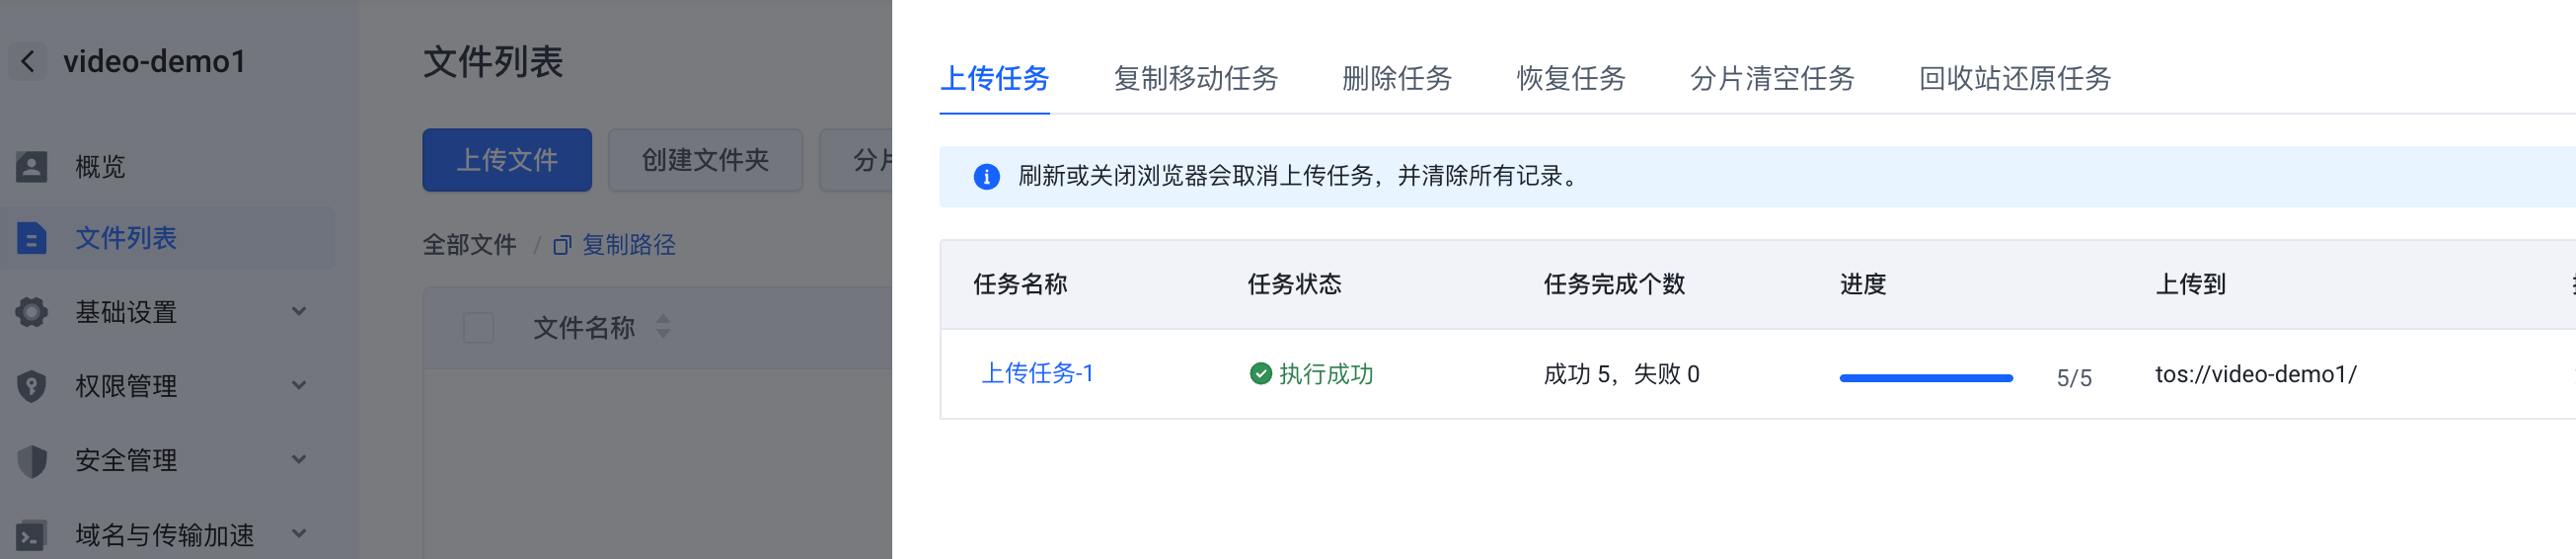
Task: Expand the 基础设置 chevron
Action: tap(299, 312)
